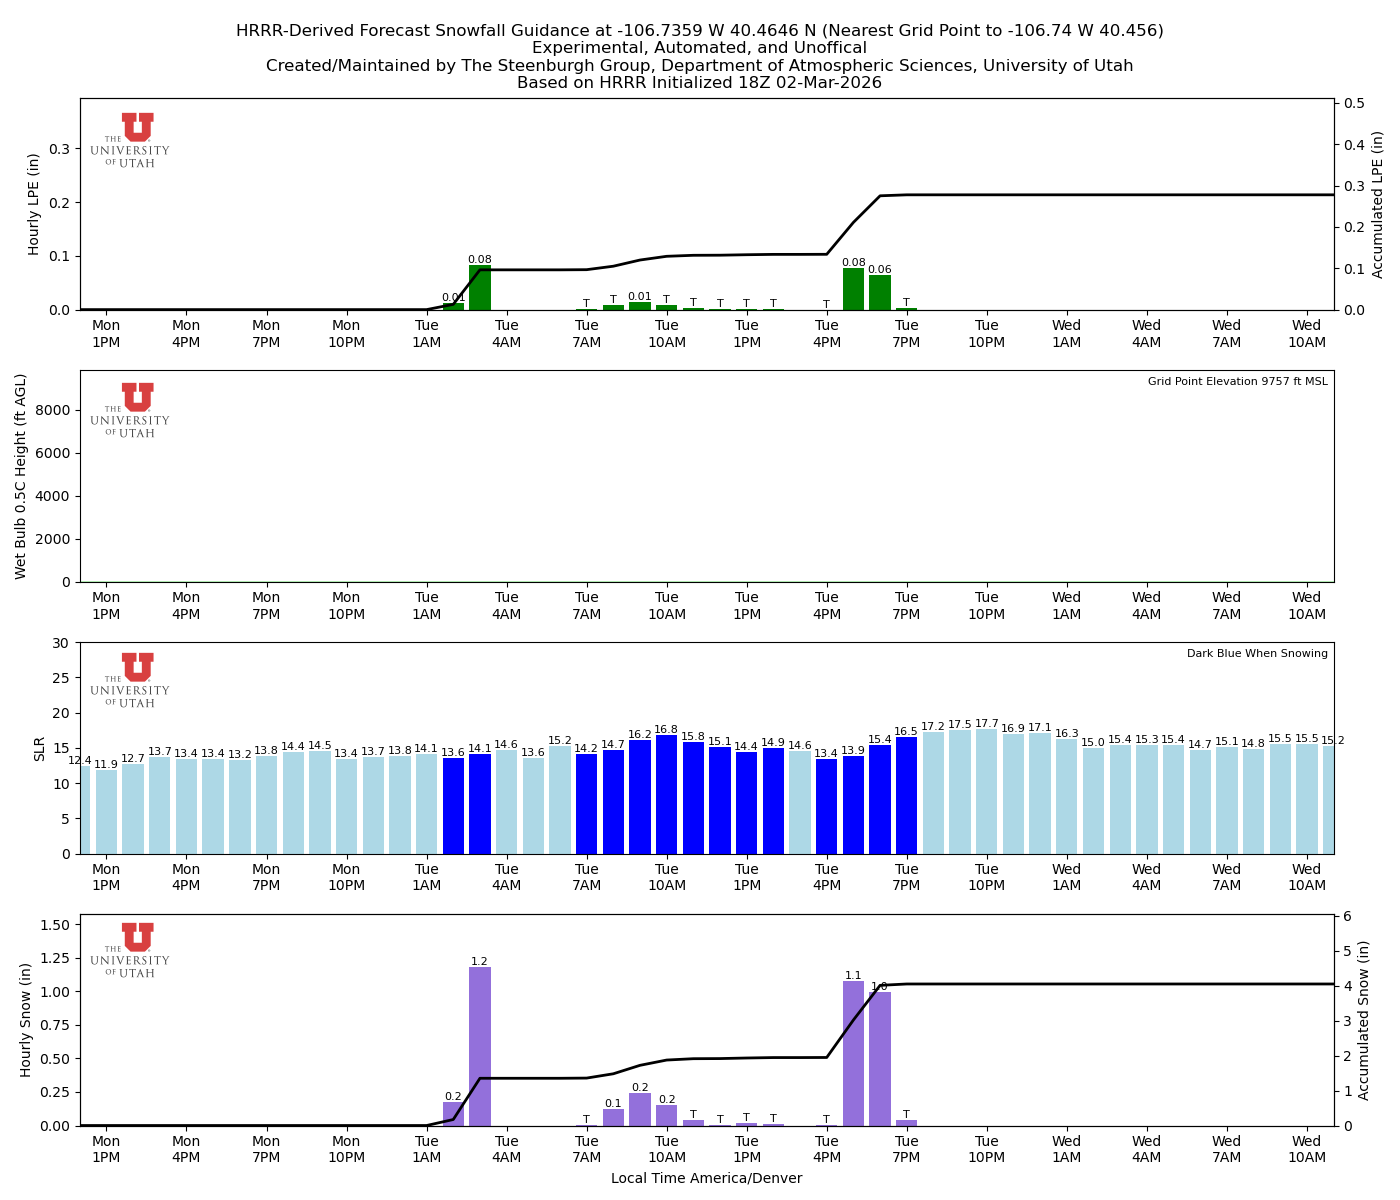Open the 'Local Time America/Denver' axis label

[706, 1178]
